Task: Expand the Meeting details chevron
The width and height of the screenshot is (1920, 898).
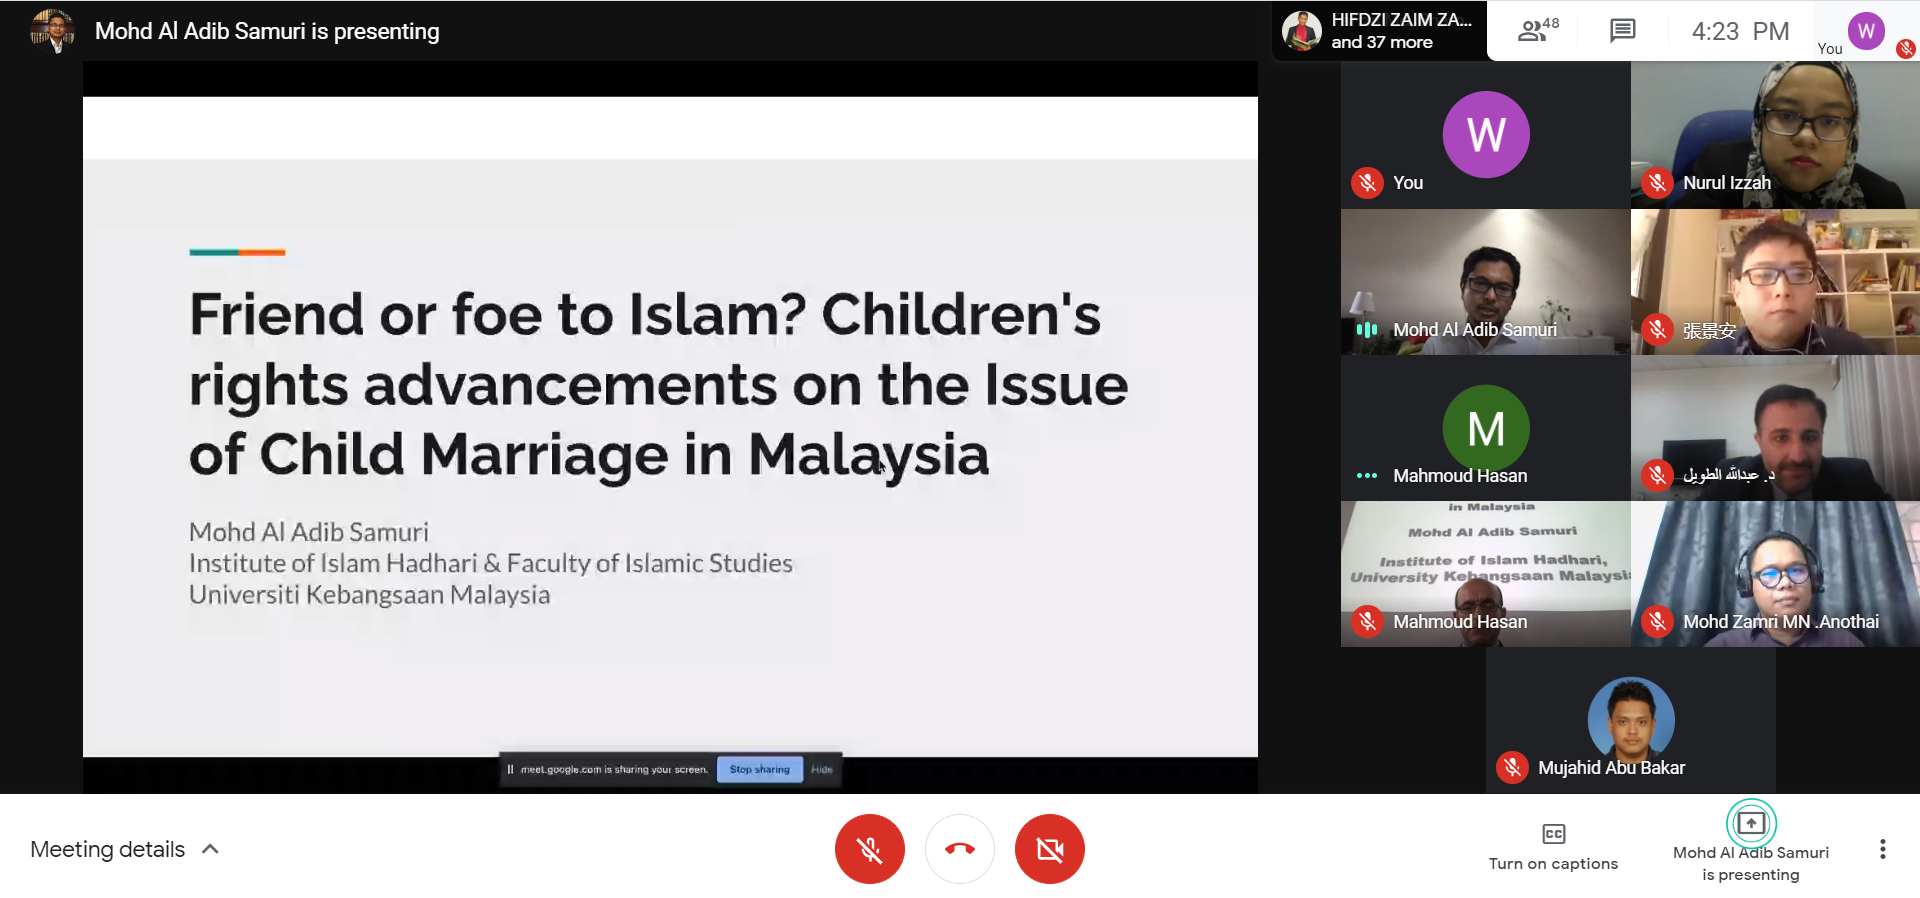Action: [x=210, y=849]
